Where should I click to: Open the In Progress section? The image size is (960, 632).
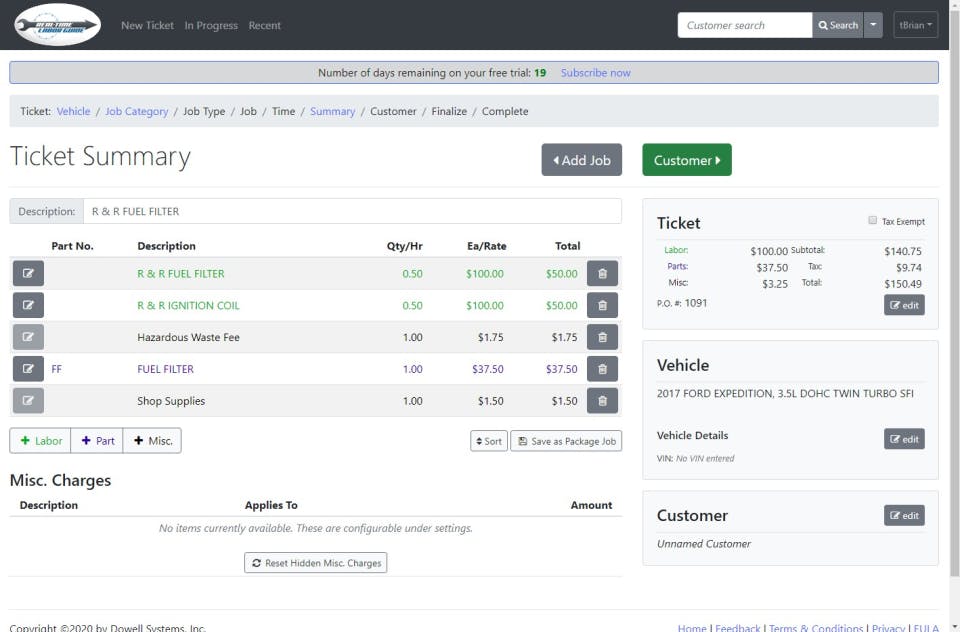point(211,25)
